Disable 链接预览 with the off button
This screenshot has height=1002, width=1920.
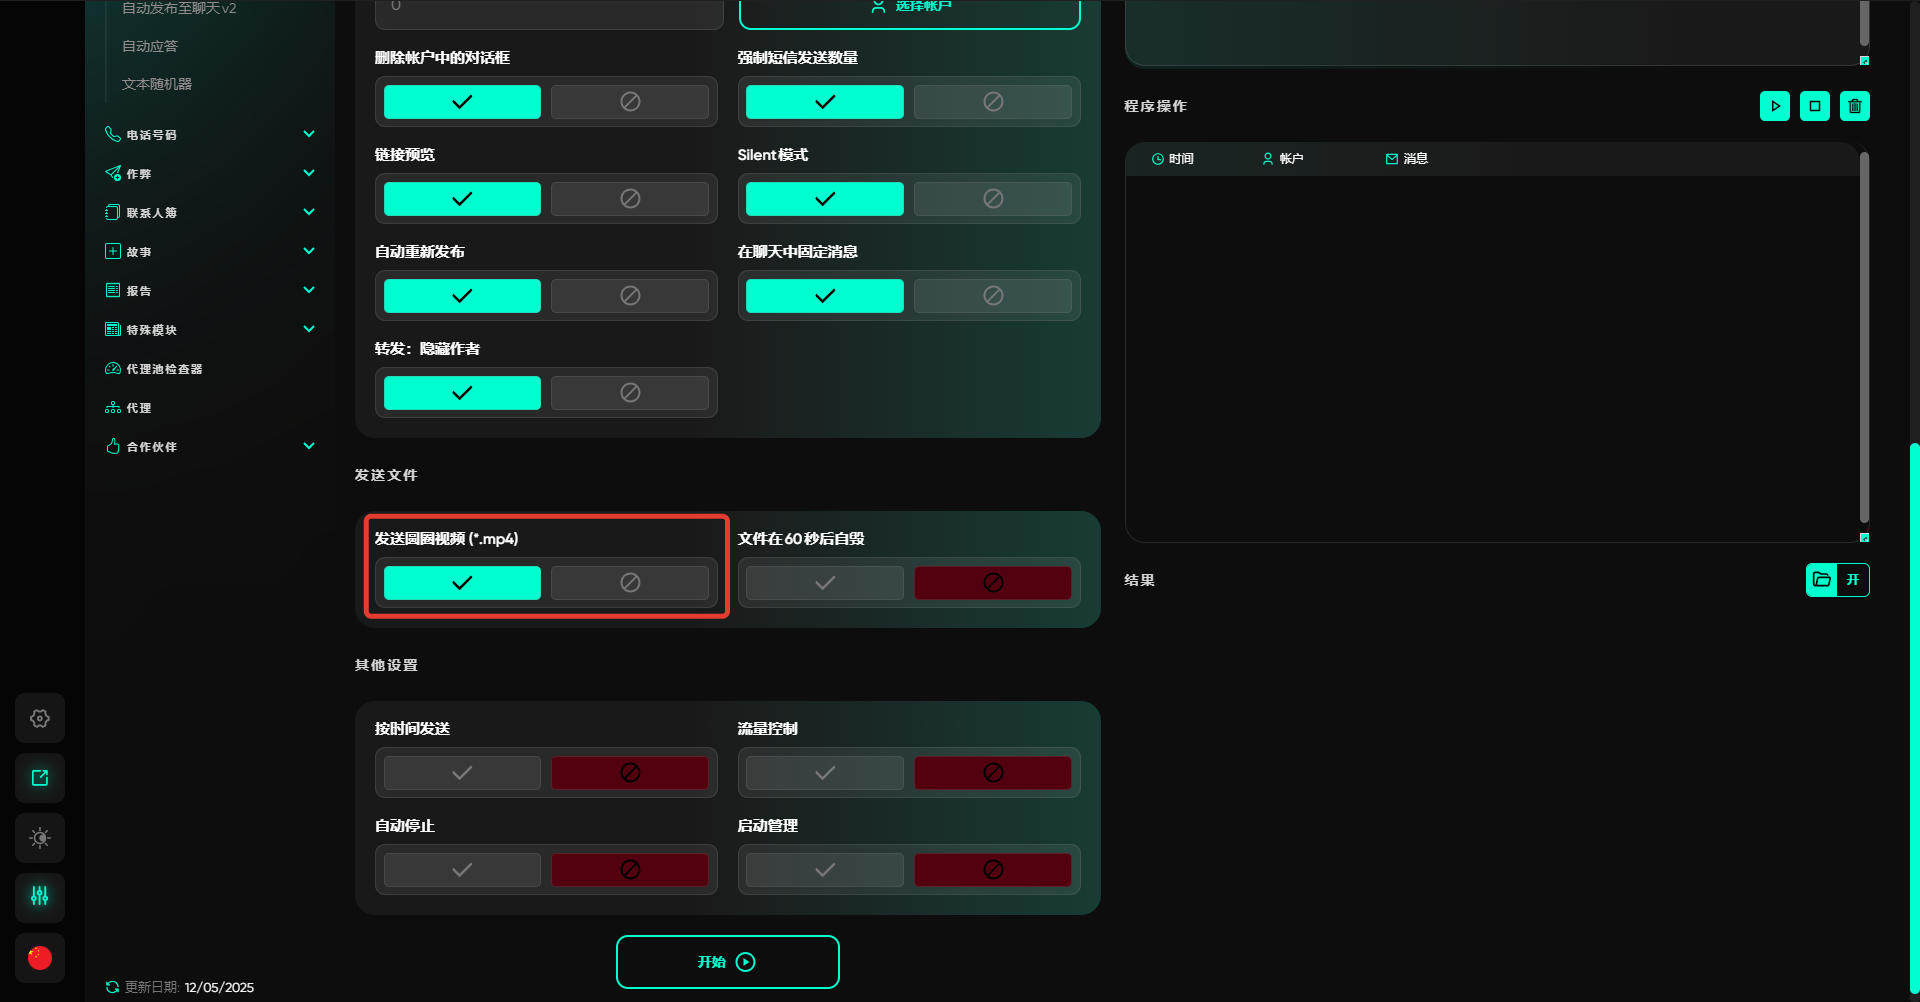pyautogui.click(x=629, y=199)
